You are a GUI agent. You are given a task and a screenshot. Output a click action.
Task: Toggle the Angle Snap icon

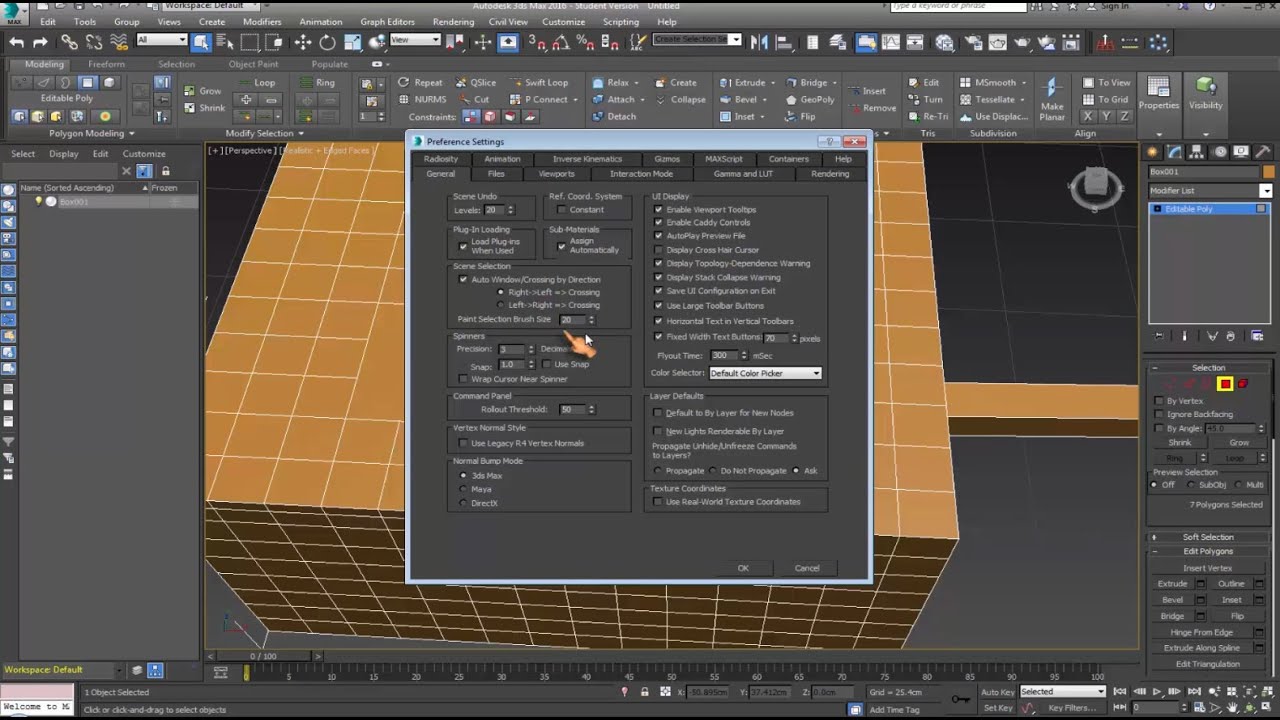[560, 42]
